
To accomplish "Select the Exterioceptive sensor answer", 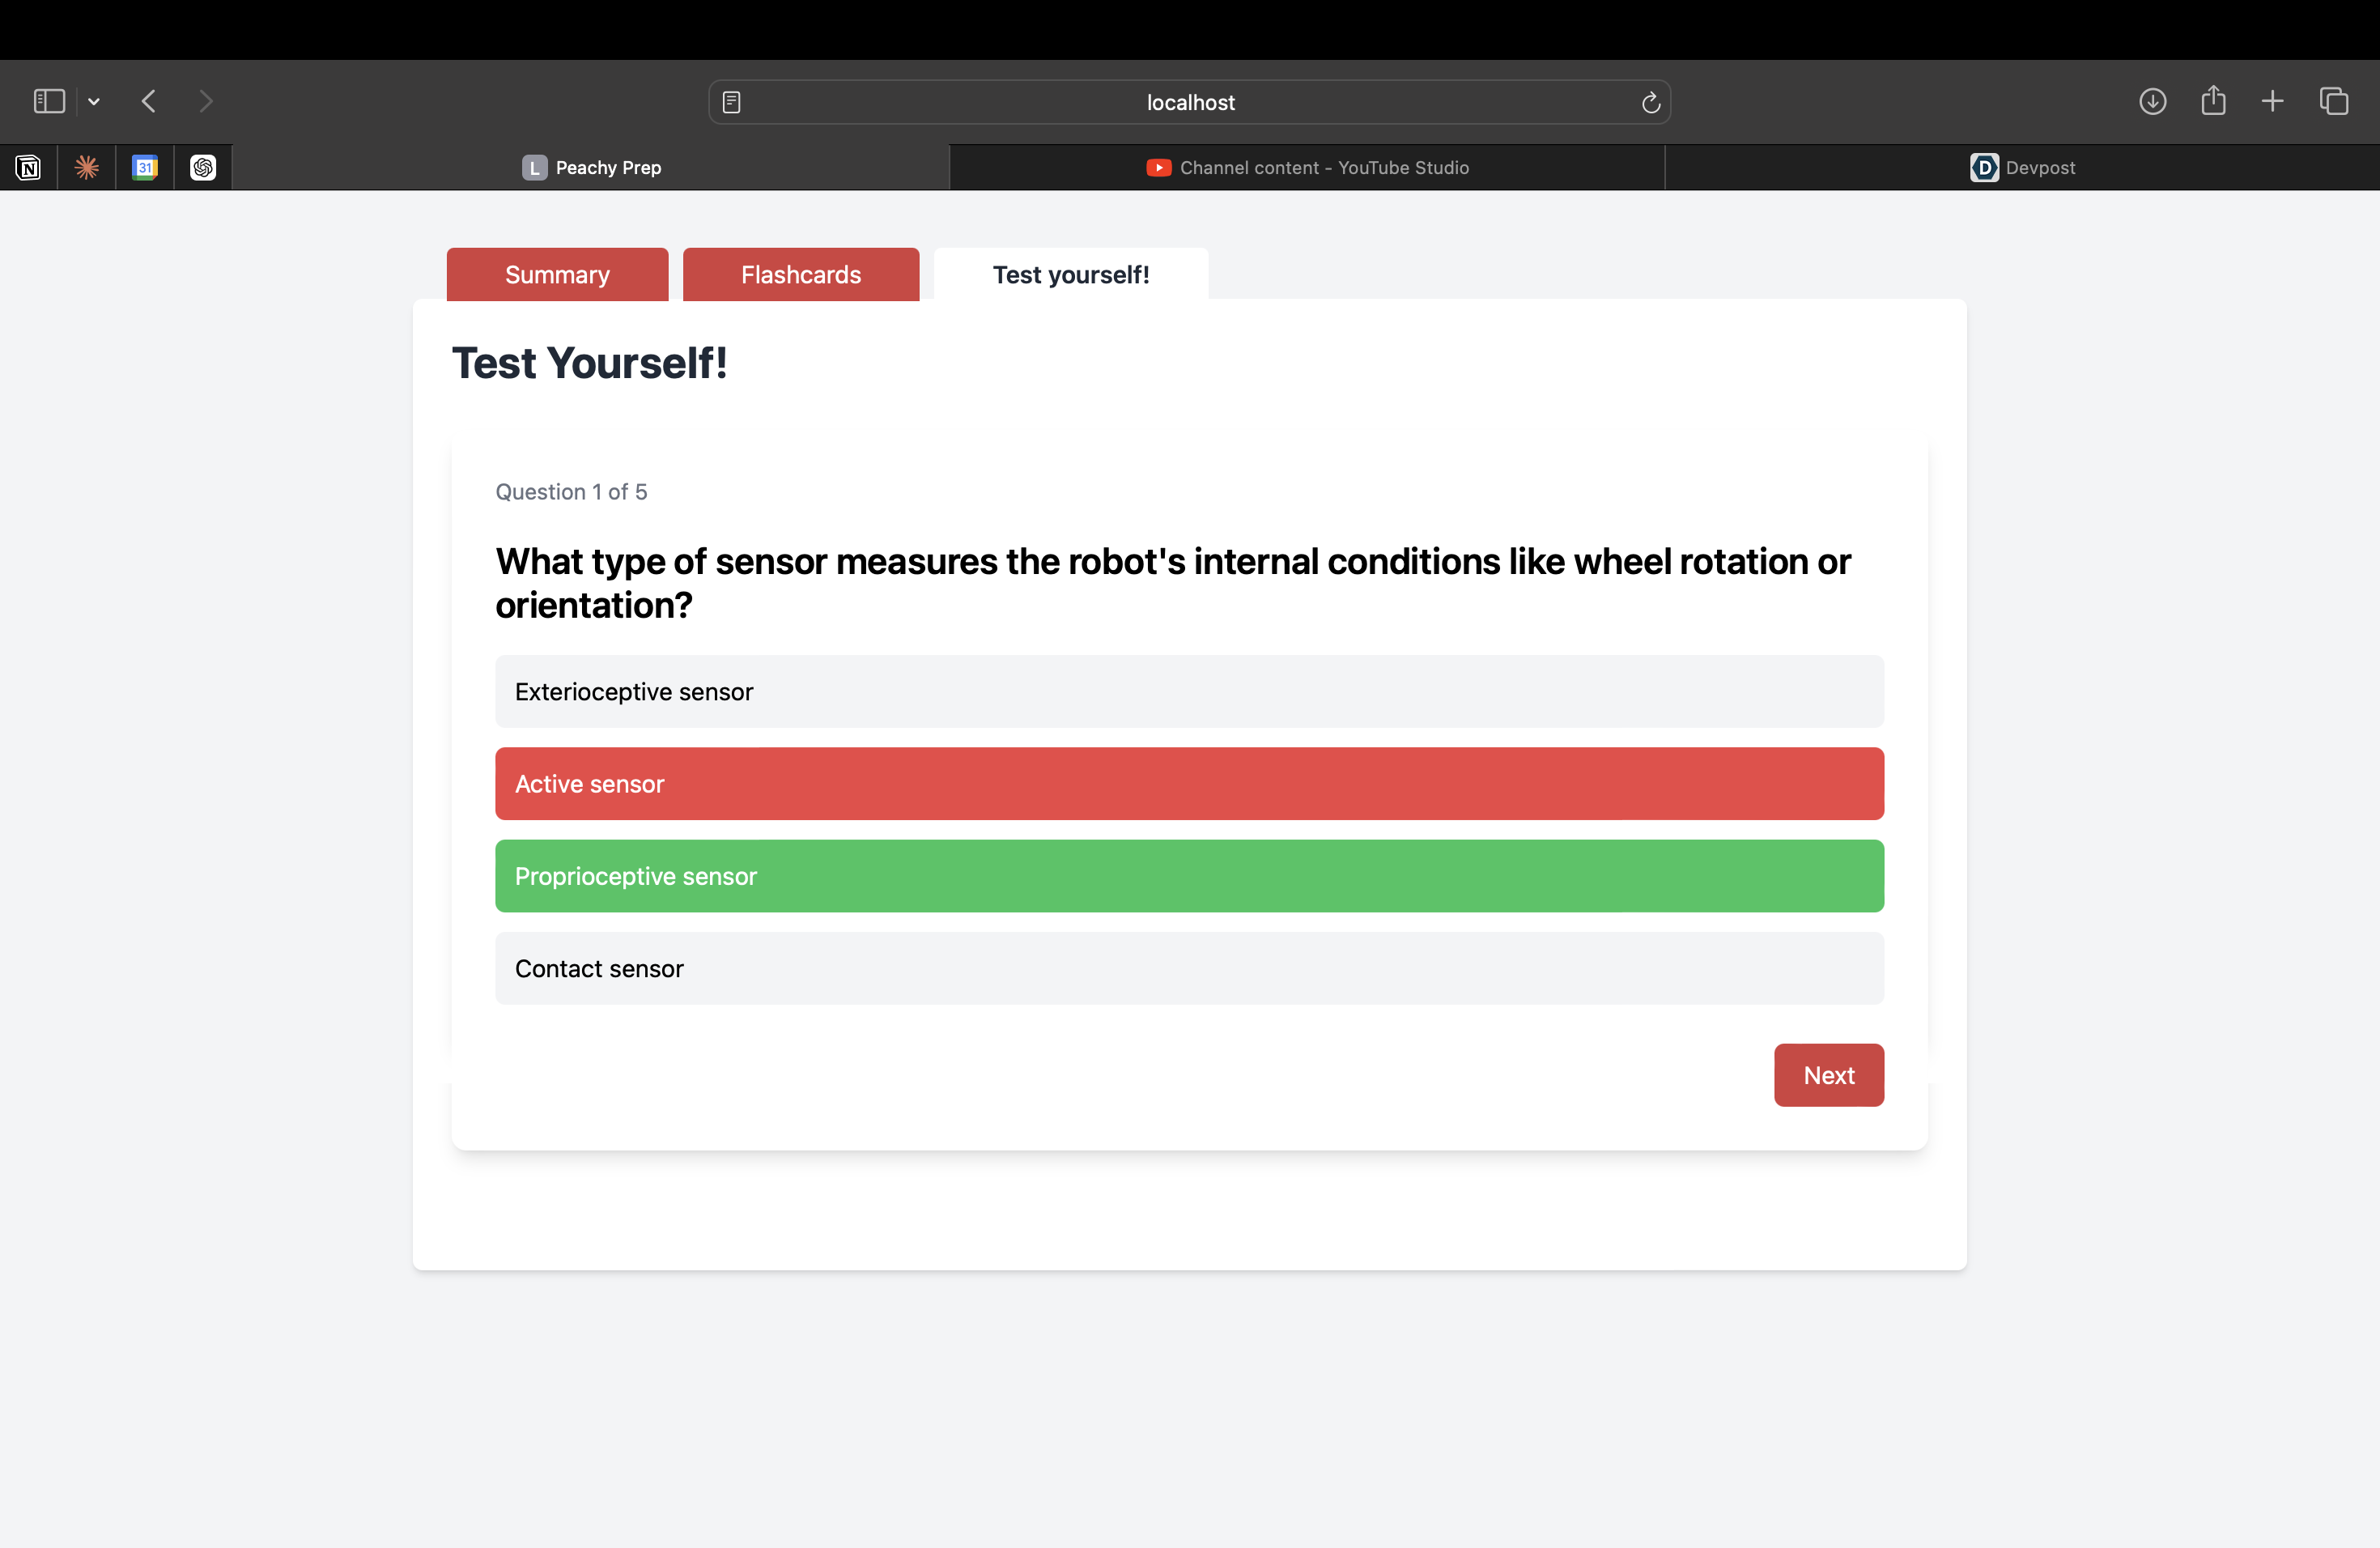I will 1189,691.
